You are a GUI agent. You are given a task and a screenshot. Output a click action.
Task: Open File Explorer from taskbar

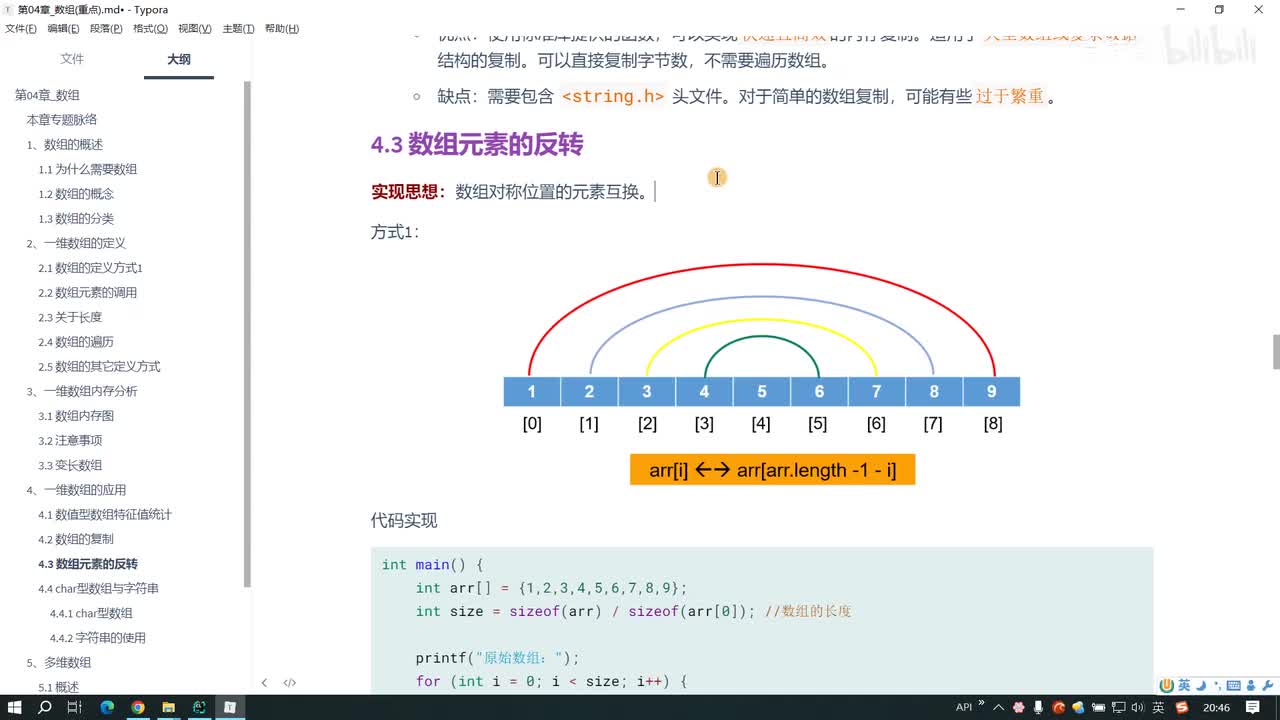tap(168, 707)
